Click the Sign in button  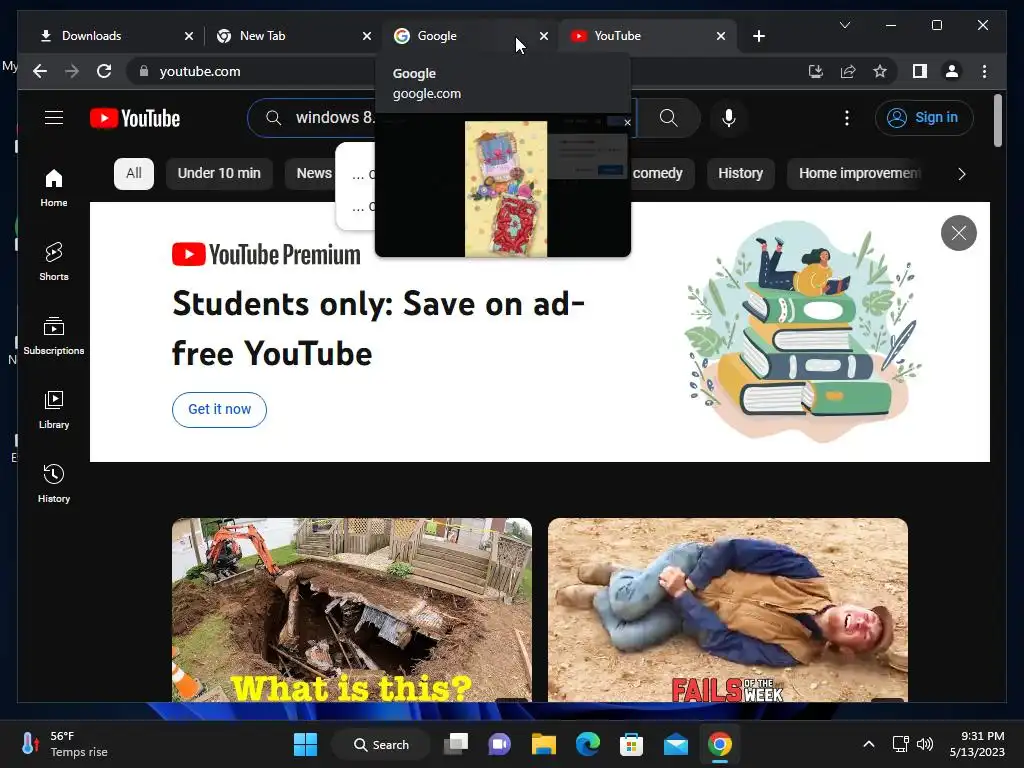click(923, 118)
